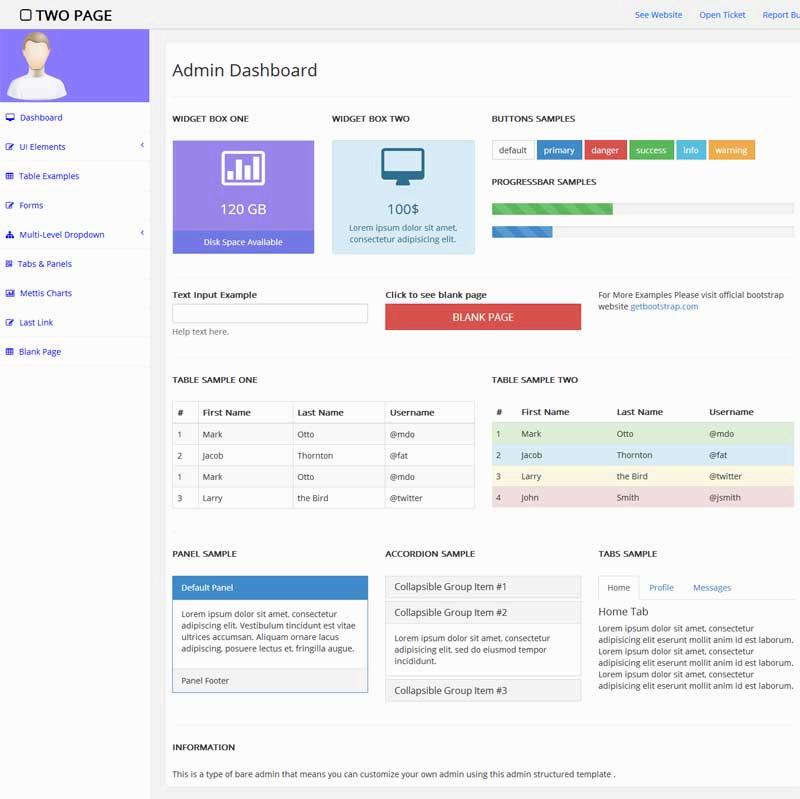The image size is (800, 799).
Task: Click the Mettis Charts sidebar icon
Action: point(10,293)
